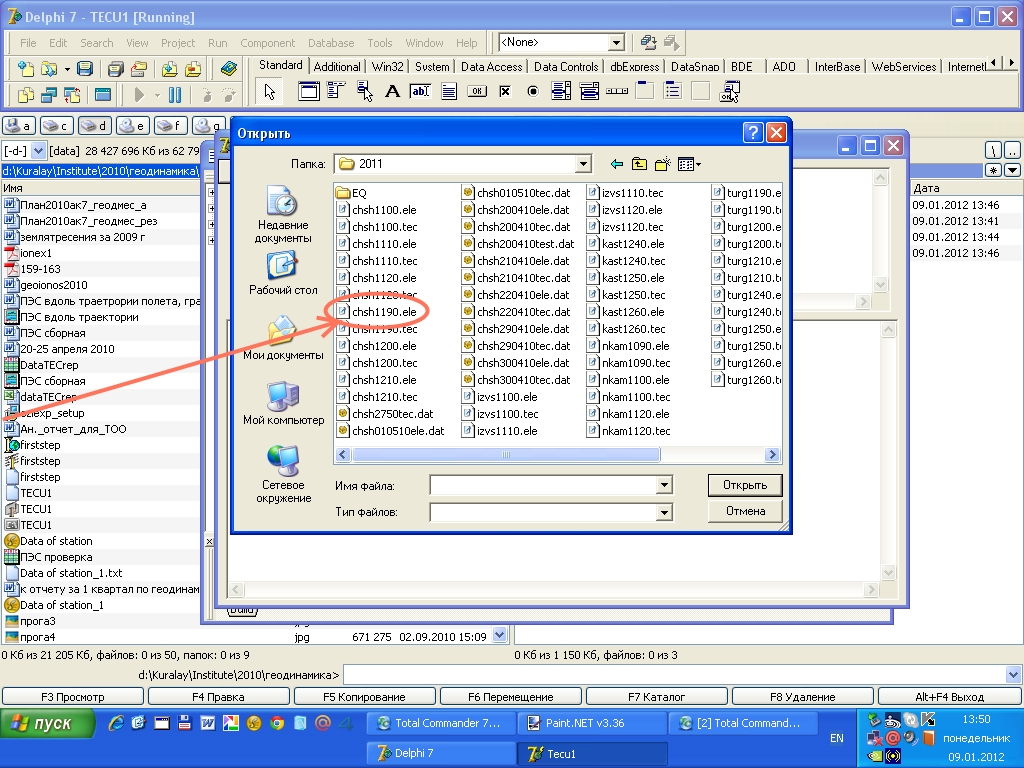Image resolution: width=1024 pixels, height=768 pixels.
Task: Select the ComboBox component icon
Action: (x=589, y=91)
